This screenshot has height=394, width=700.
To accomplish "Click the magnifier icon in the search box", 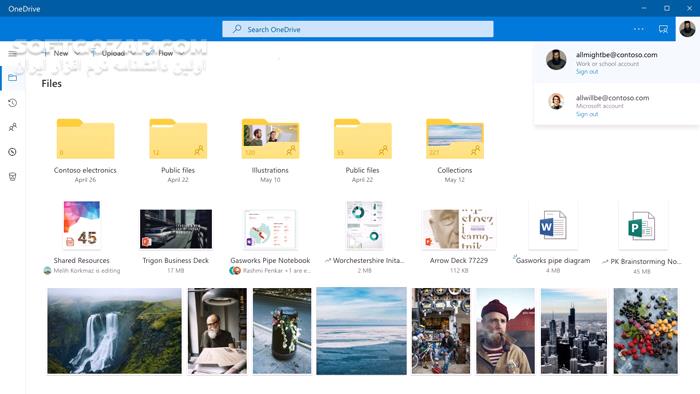I will click(x=237, y=29).
